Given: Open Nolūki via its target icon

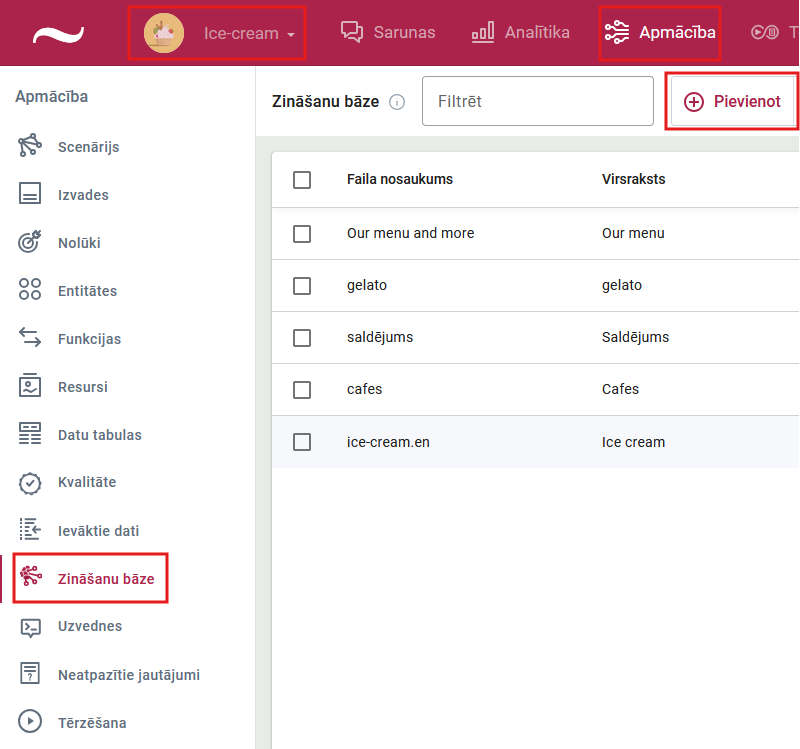Looking at the screenshot, I should click(x=30, y=242).
